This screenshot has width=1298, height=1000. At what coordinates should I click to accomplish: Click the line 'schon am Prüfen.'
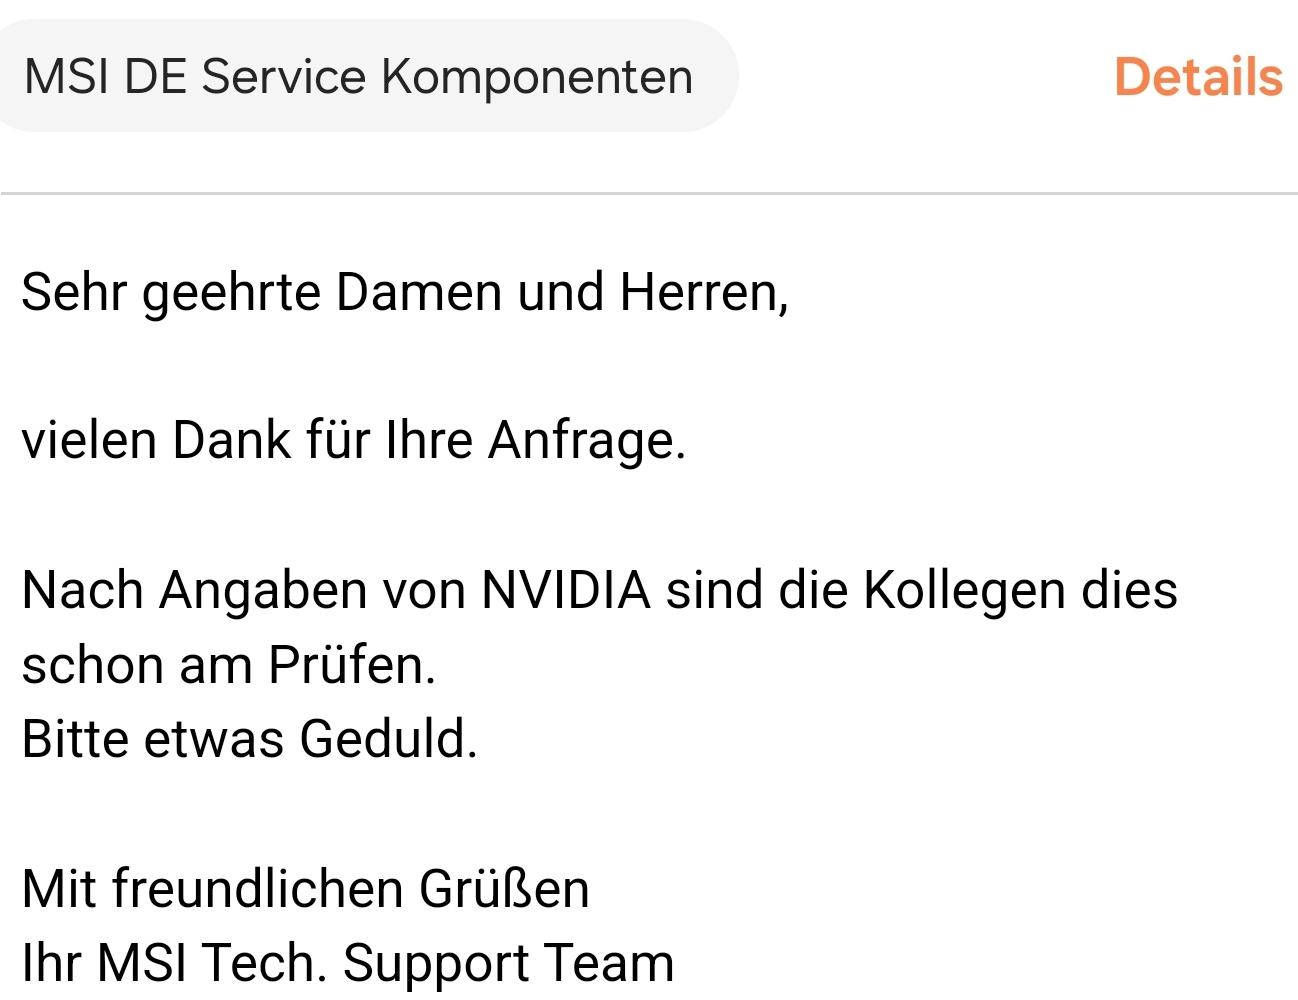coord(229,665)
